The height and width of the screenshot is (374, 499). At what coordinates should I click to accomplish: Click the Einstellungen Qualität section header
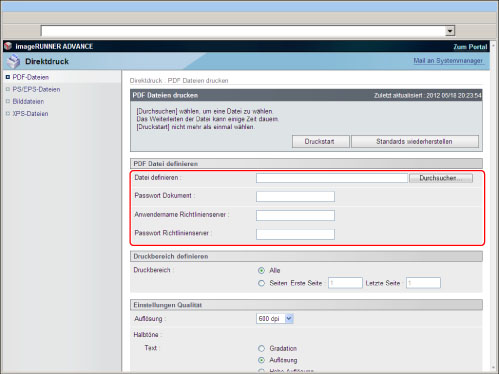306,305
